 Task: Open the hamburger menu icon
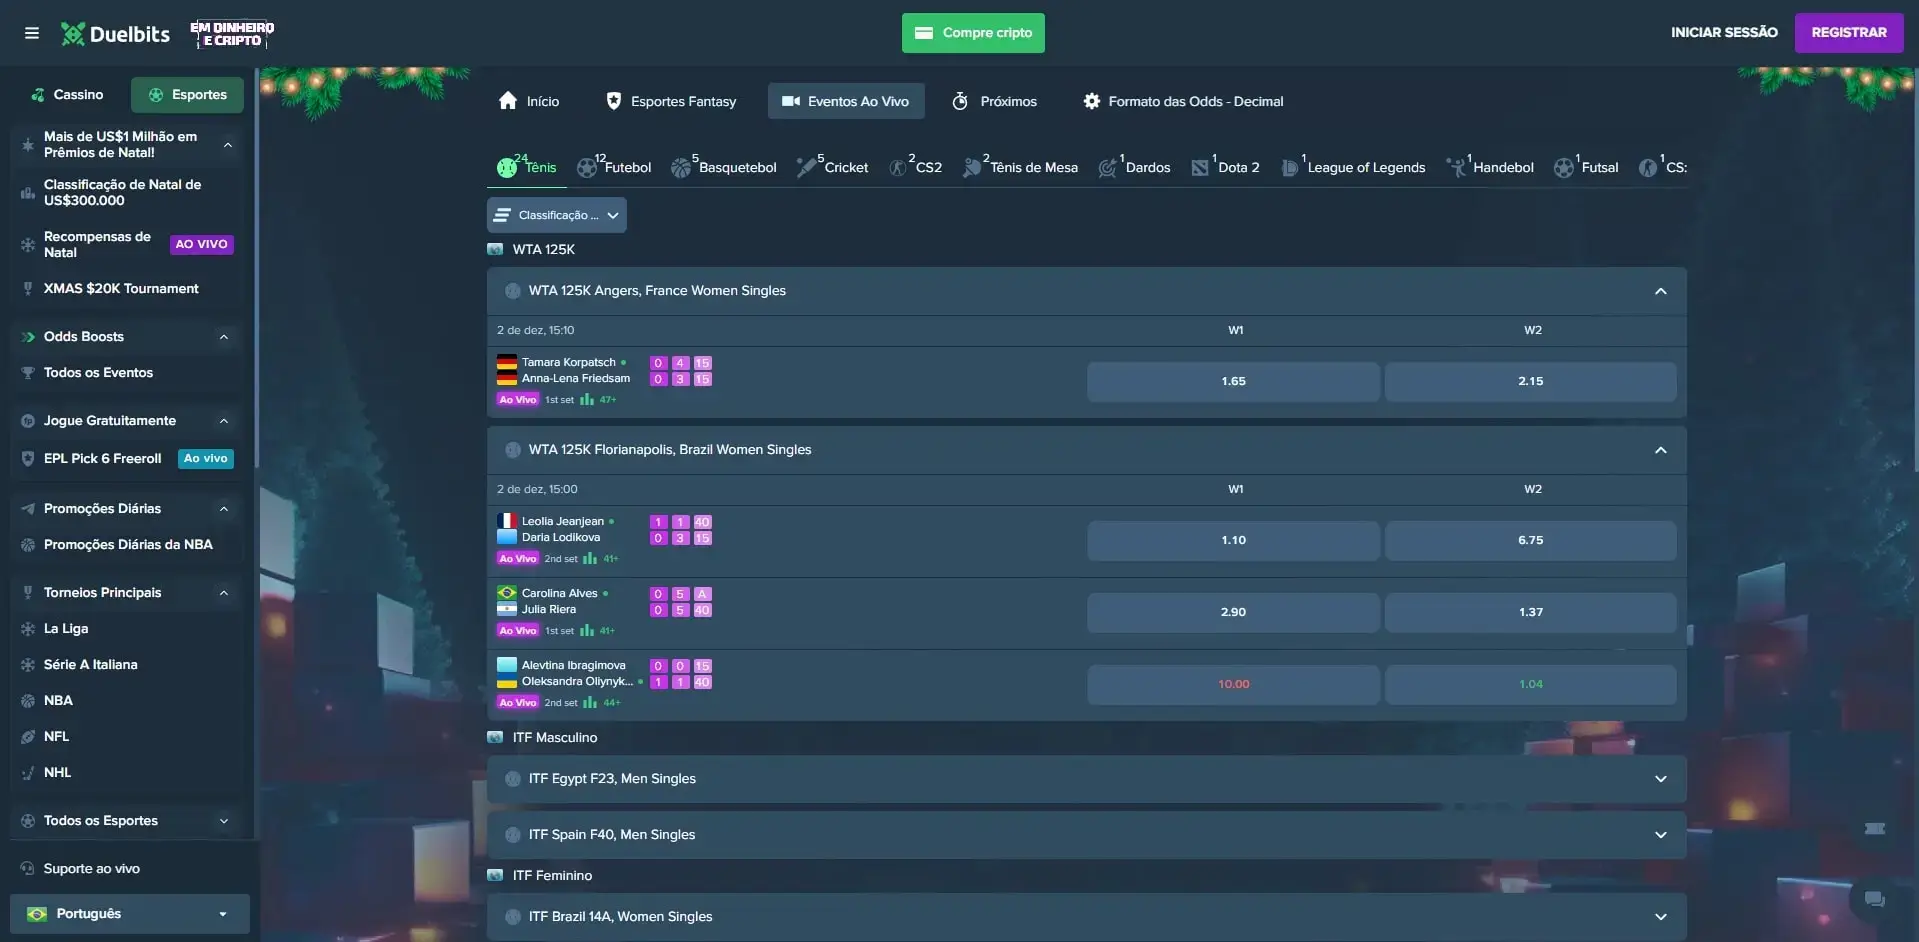click(x=32, y=33)
